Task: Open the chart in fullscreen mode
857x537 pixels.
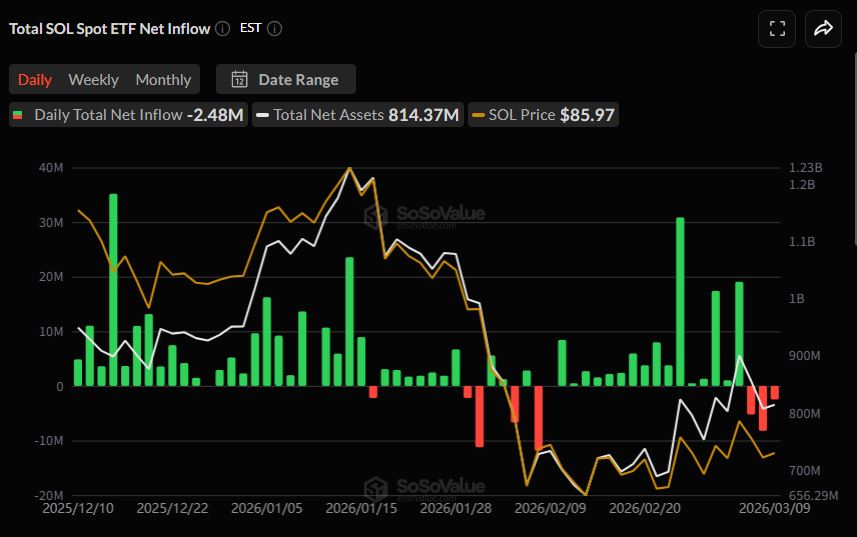Action: pyautogui.click(x=777, y=29)
